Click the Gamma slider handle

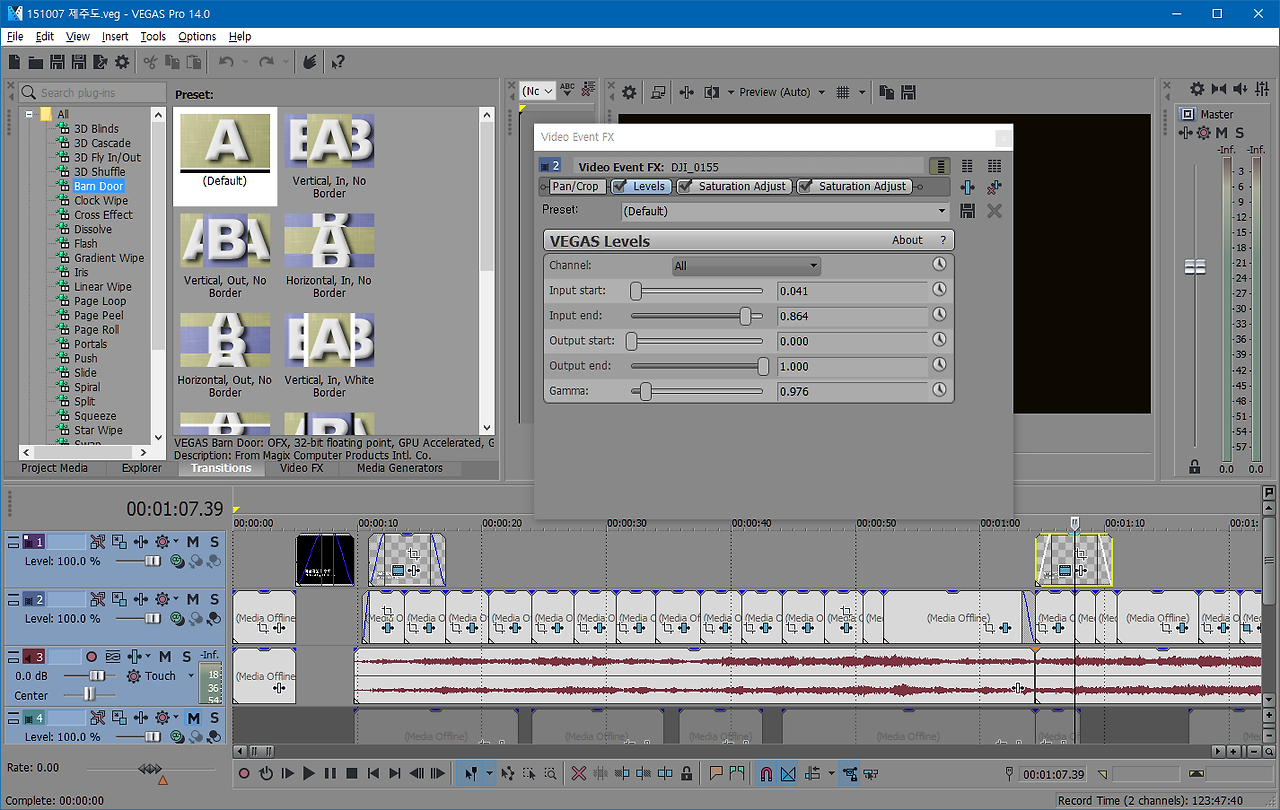click(646, 391)
